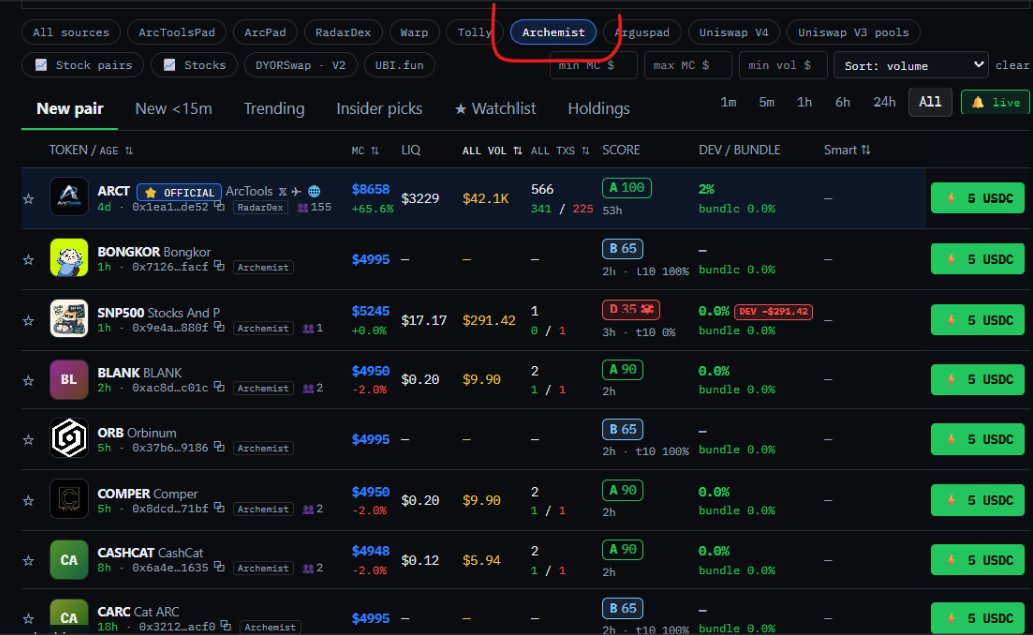Copy COMPER contract address 0x8dcd…71bf

[219, 508]
